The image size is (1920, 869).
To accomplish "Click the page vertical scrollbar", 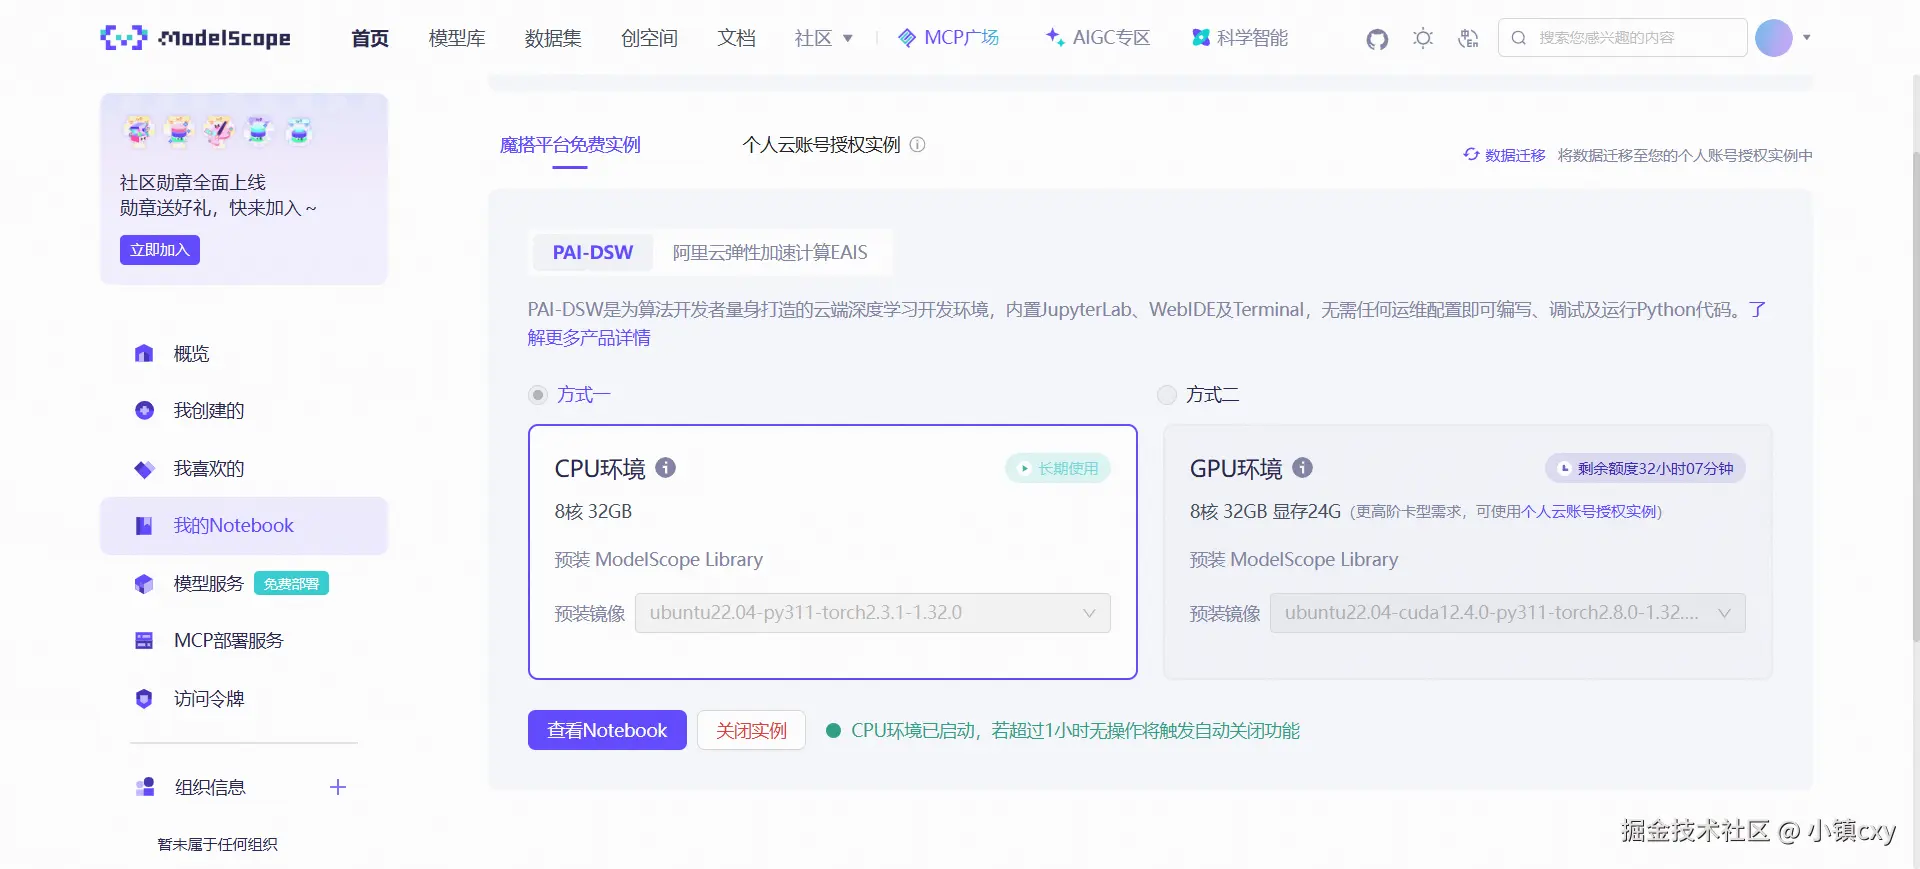I will 1915,395.
